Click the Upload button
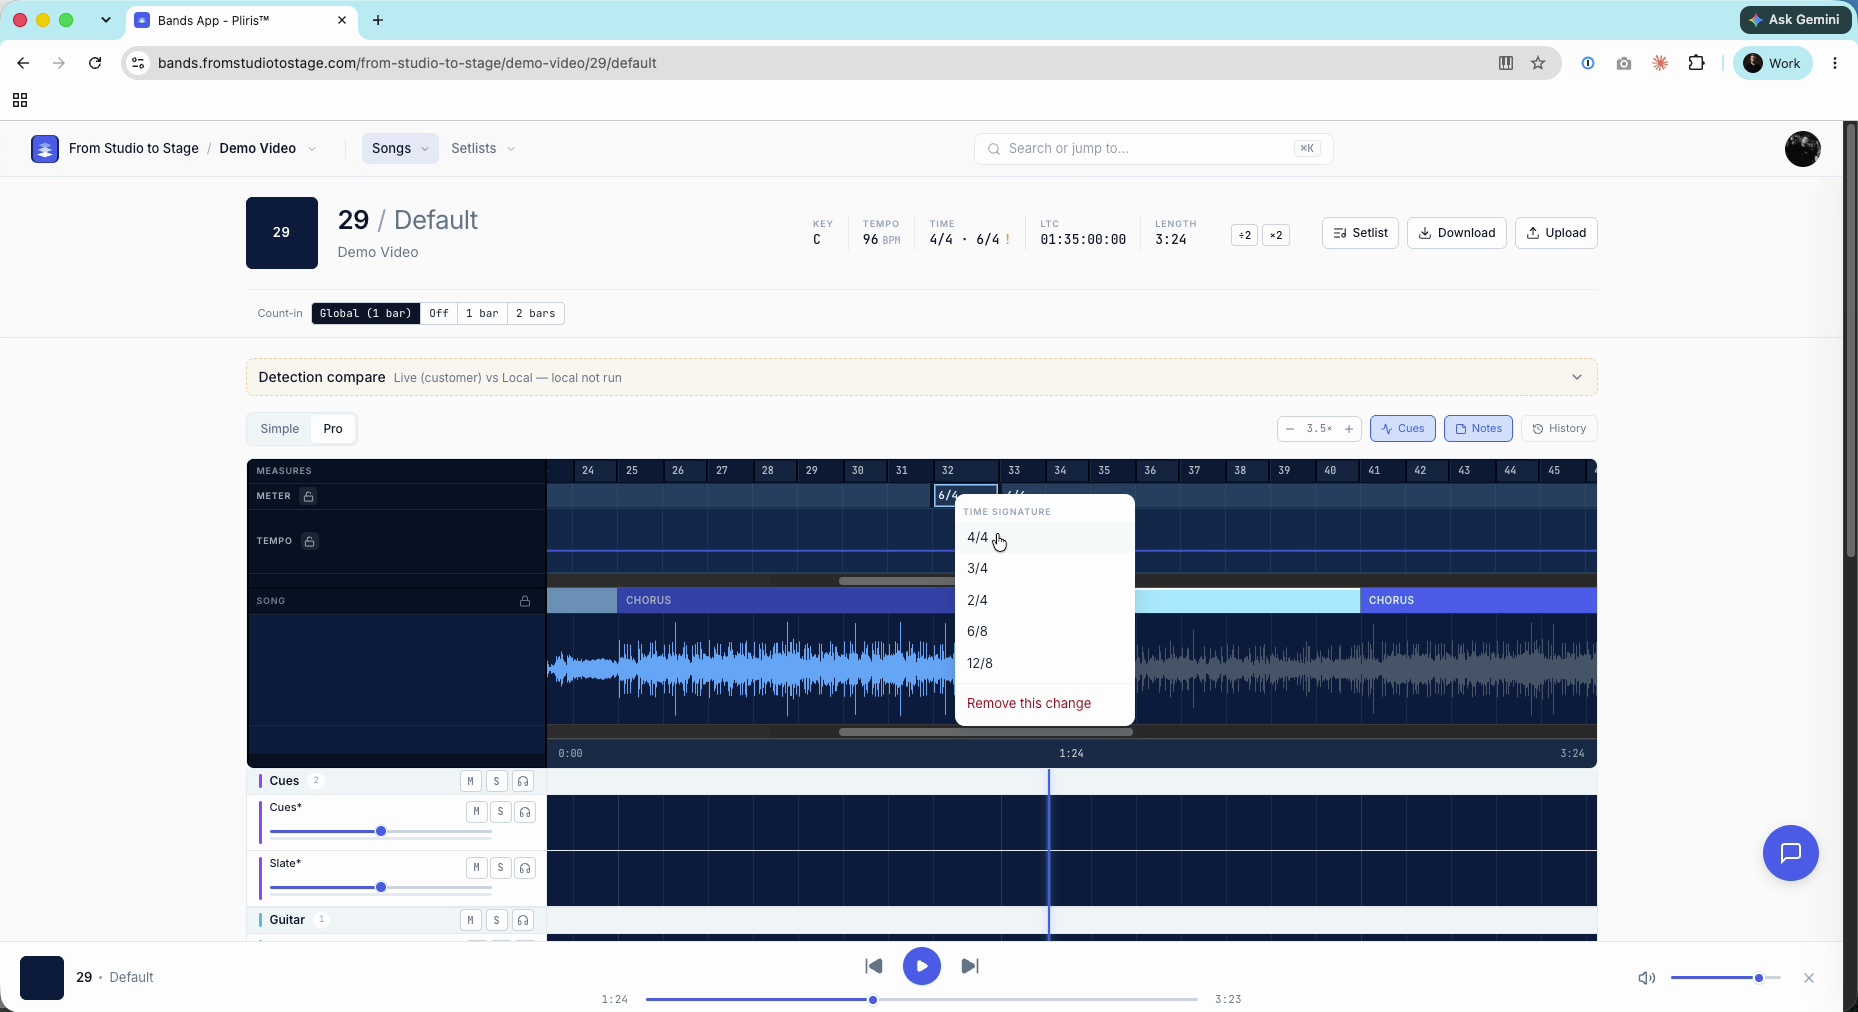Image resolution: width=1858 pixels, height=1012 pixels. pos(1556,233)
